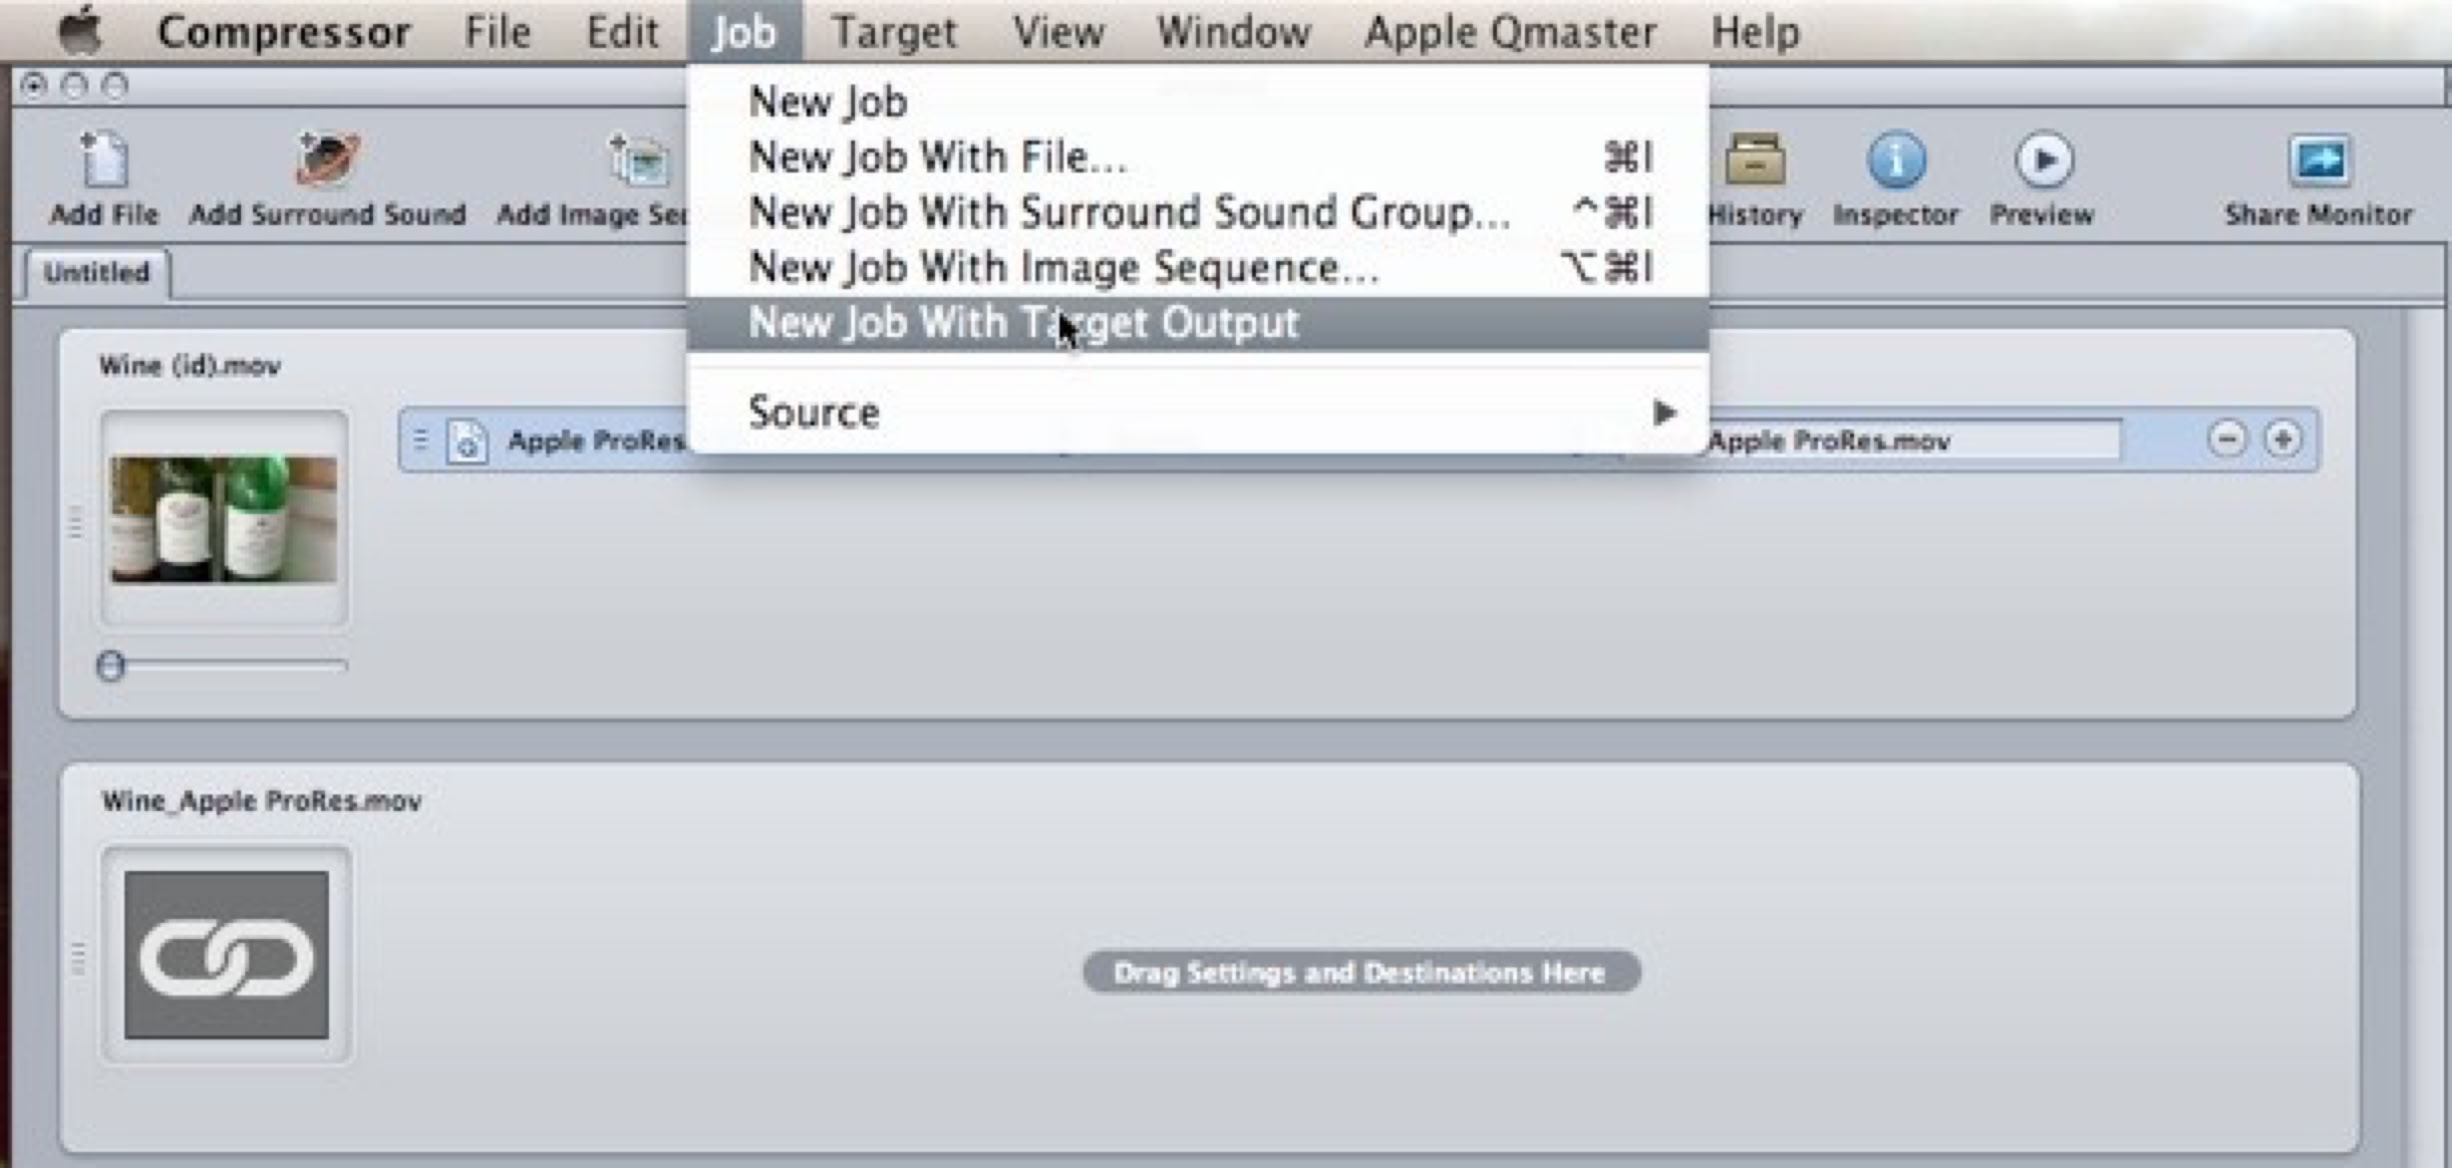Click the Apple ProRes setting document icon
The width and height of the screenshot is (2452, 1168).
(467, 440)
